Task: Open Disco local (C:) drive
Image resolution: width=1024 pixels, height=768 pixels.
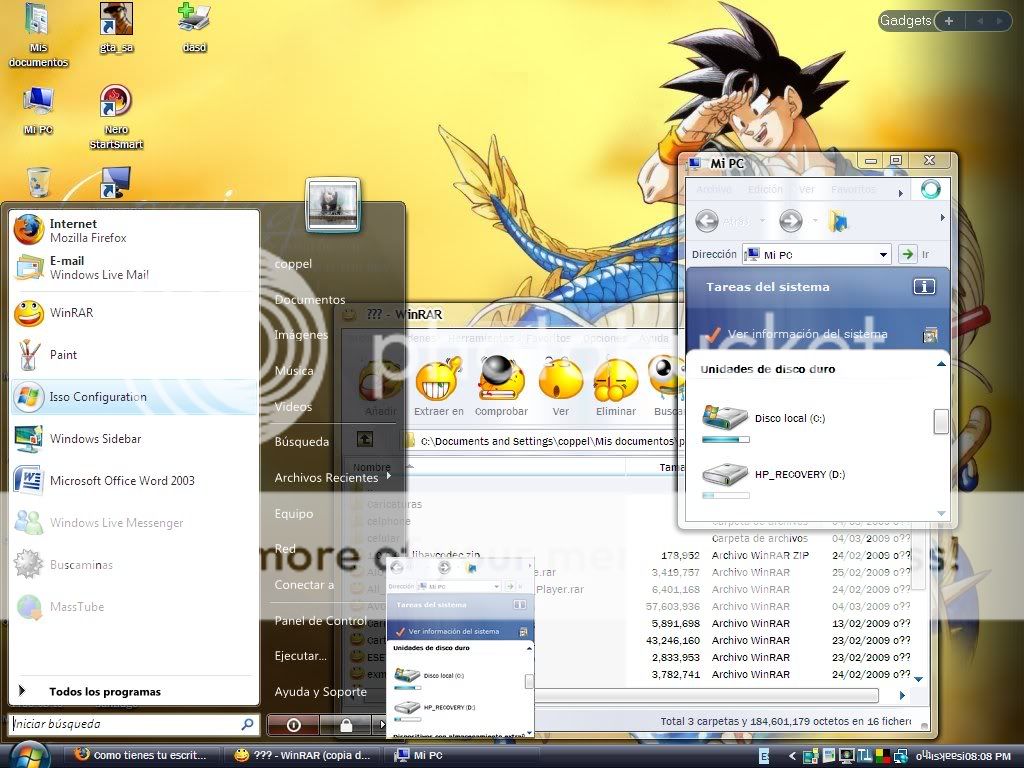Action: pyautogui.click(x=763, y=423)
